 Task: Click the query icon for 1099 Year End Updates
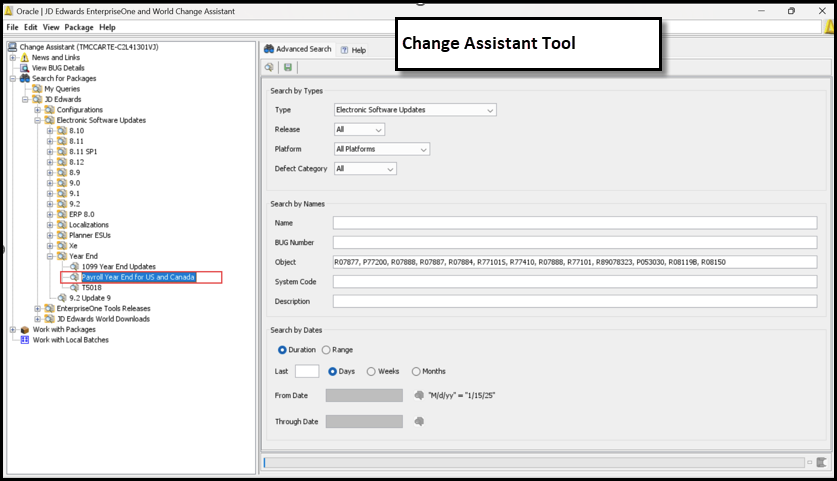click(74, 266)
